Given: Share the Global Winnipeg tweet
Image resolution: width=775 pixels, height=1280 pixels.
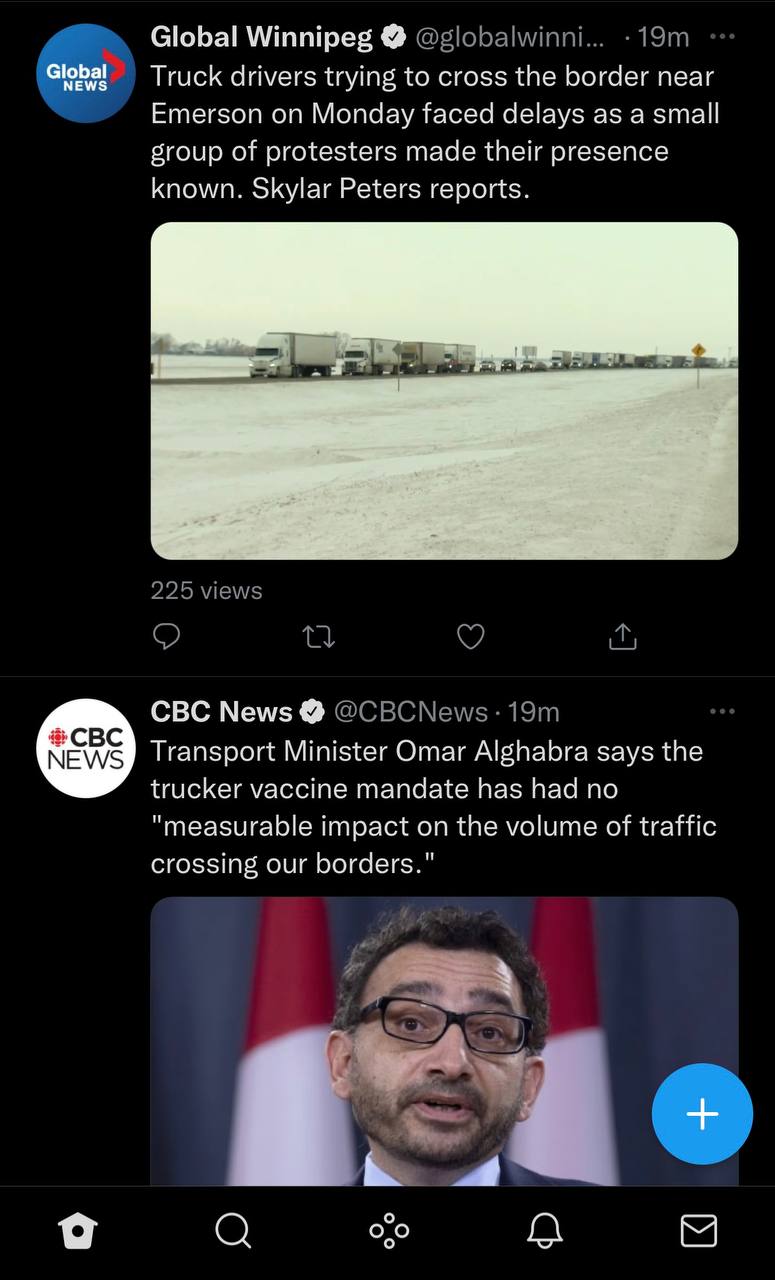Looking at the screenshot, I should pyautogui.click(x=622, y=636).
